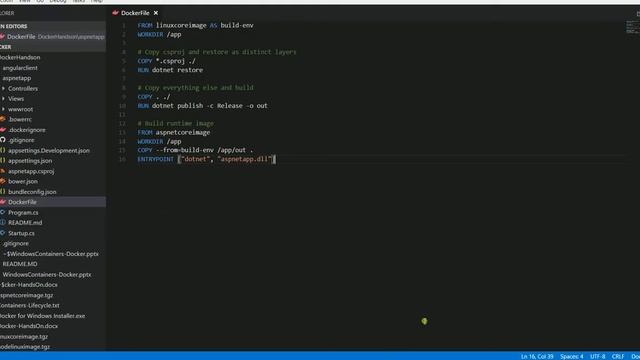Open the aspnetcoreimage.tgz file
The width and height of the screenshot is (640, 360).
click(27, 295)
